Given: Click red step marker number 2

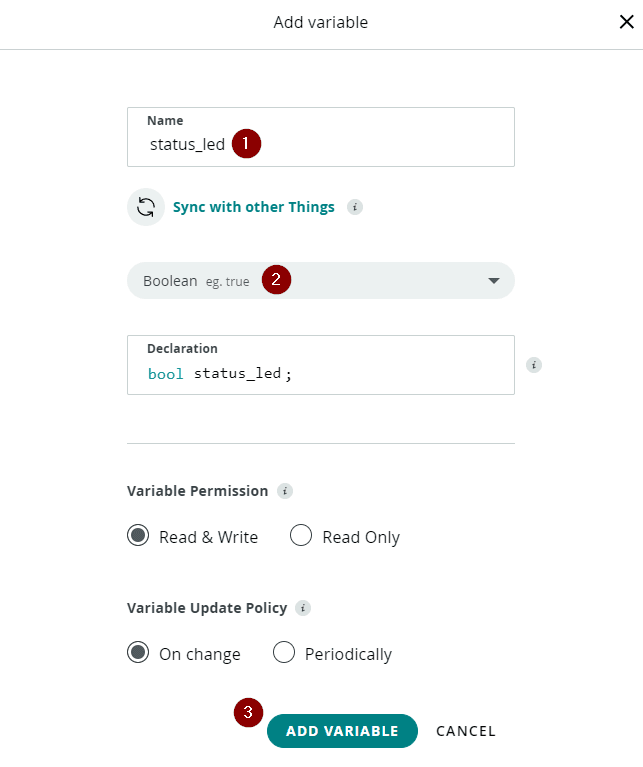Looking at the screenshot, I should coord(276,280).
